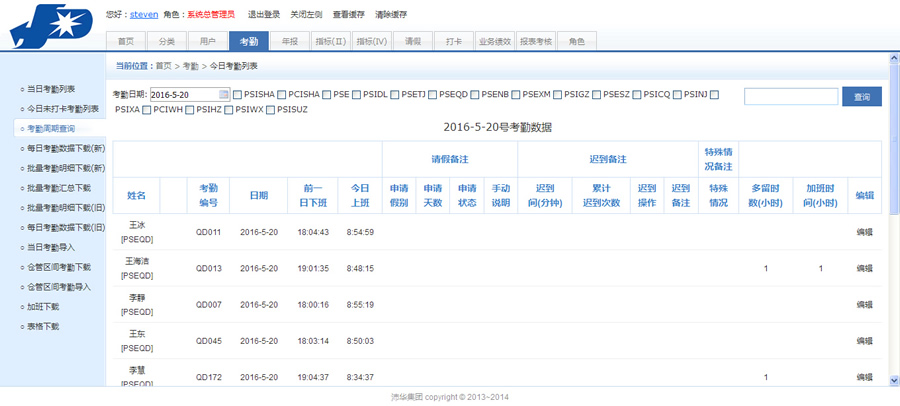The width and height of the screenshot is (900, 406).
Task: Click the scrollbar up arrow
Action: (894, 59)
